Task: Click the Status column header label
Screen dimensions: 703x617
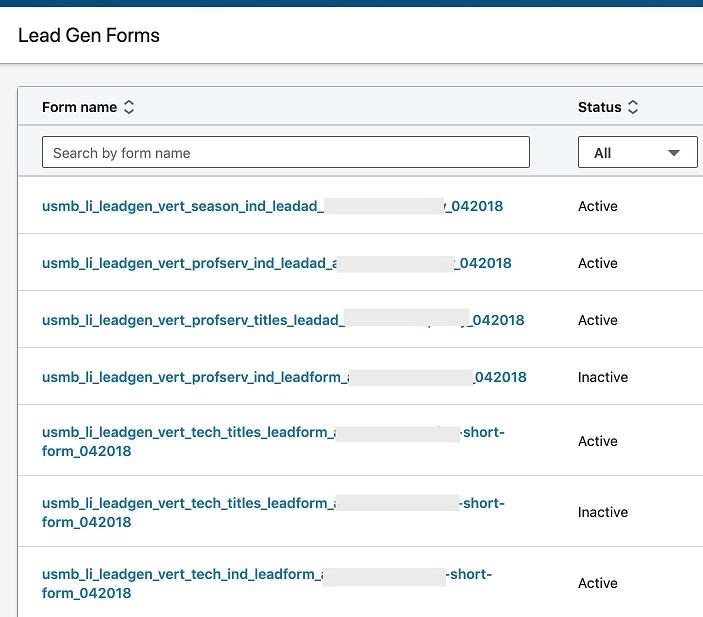Action: point(599,107)
